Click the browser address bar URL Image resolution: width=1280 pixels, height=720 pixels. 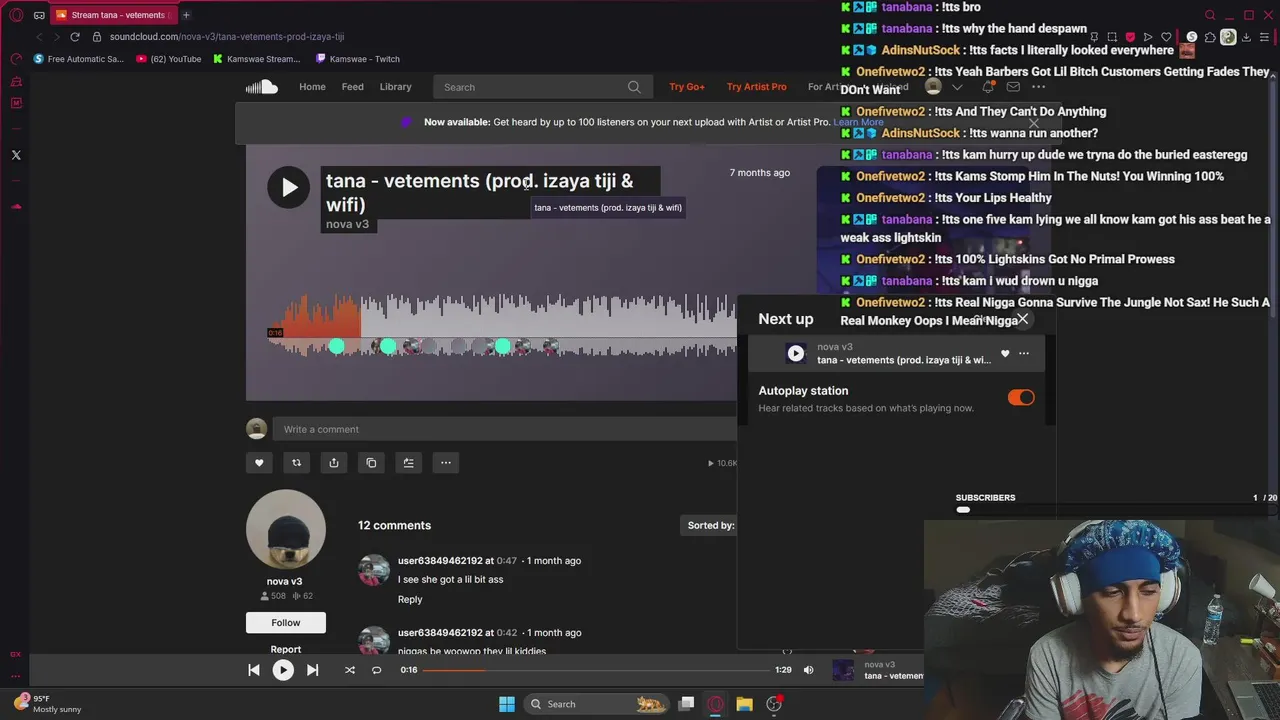[x=227, y=37]
